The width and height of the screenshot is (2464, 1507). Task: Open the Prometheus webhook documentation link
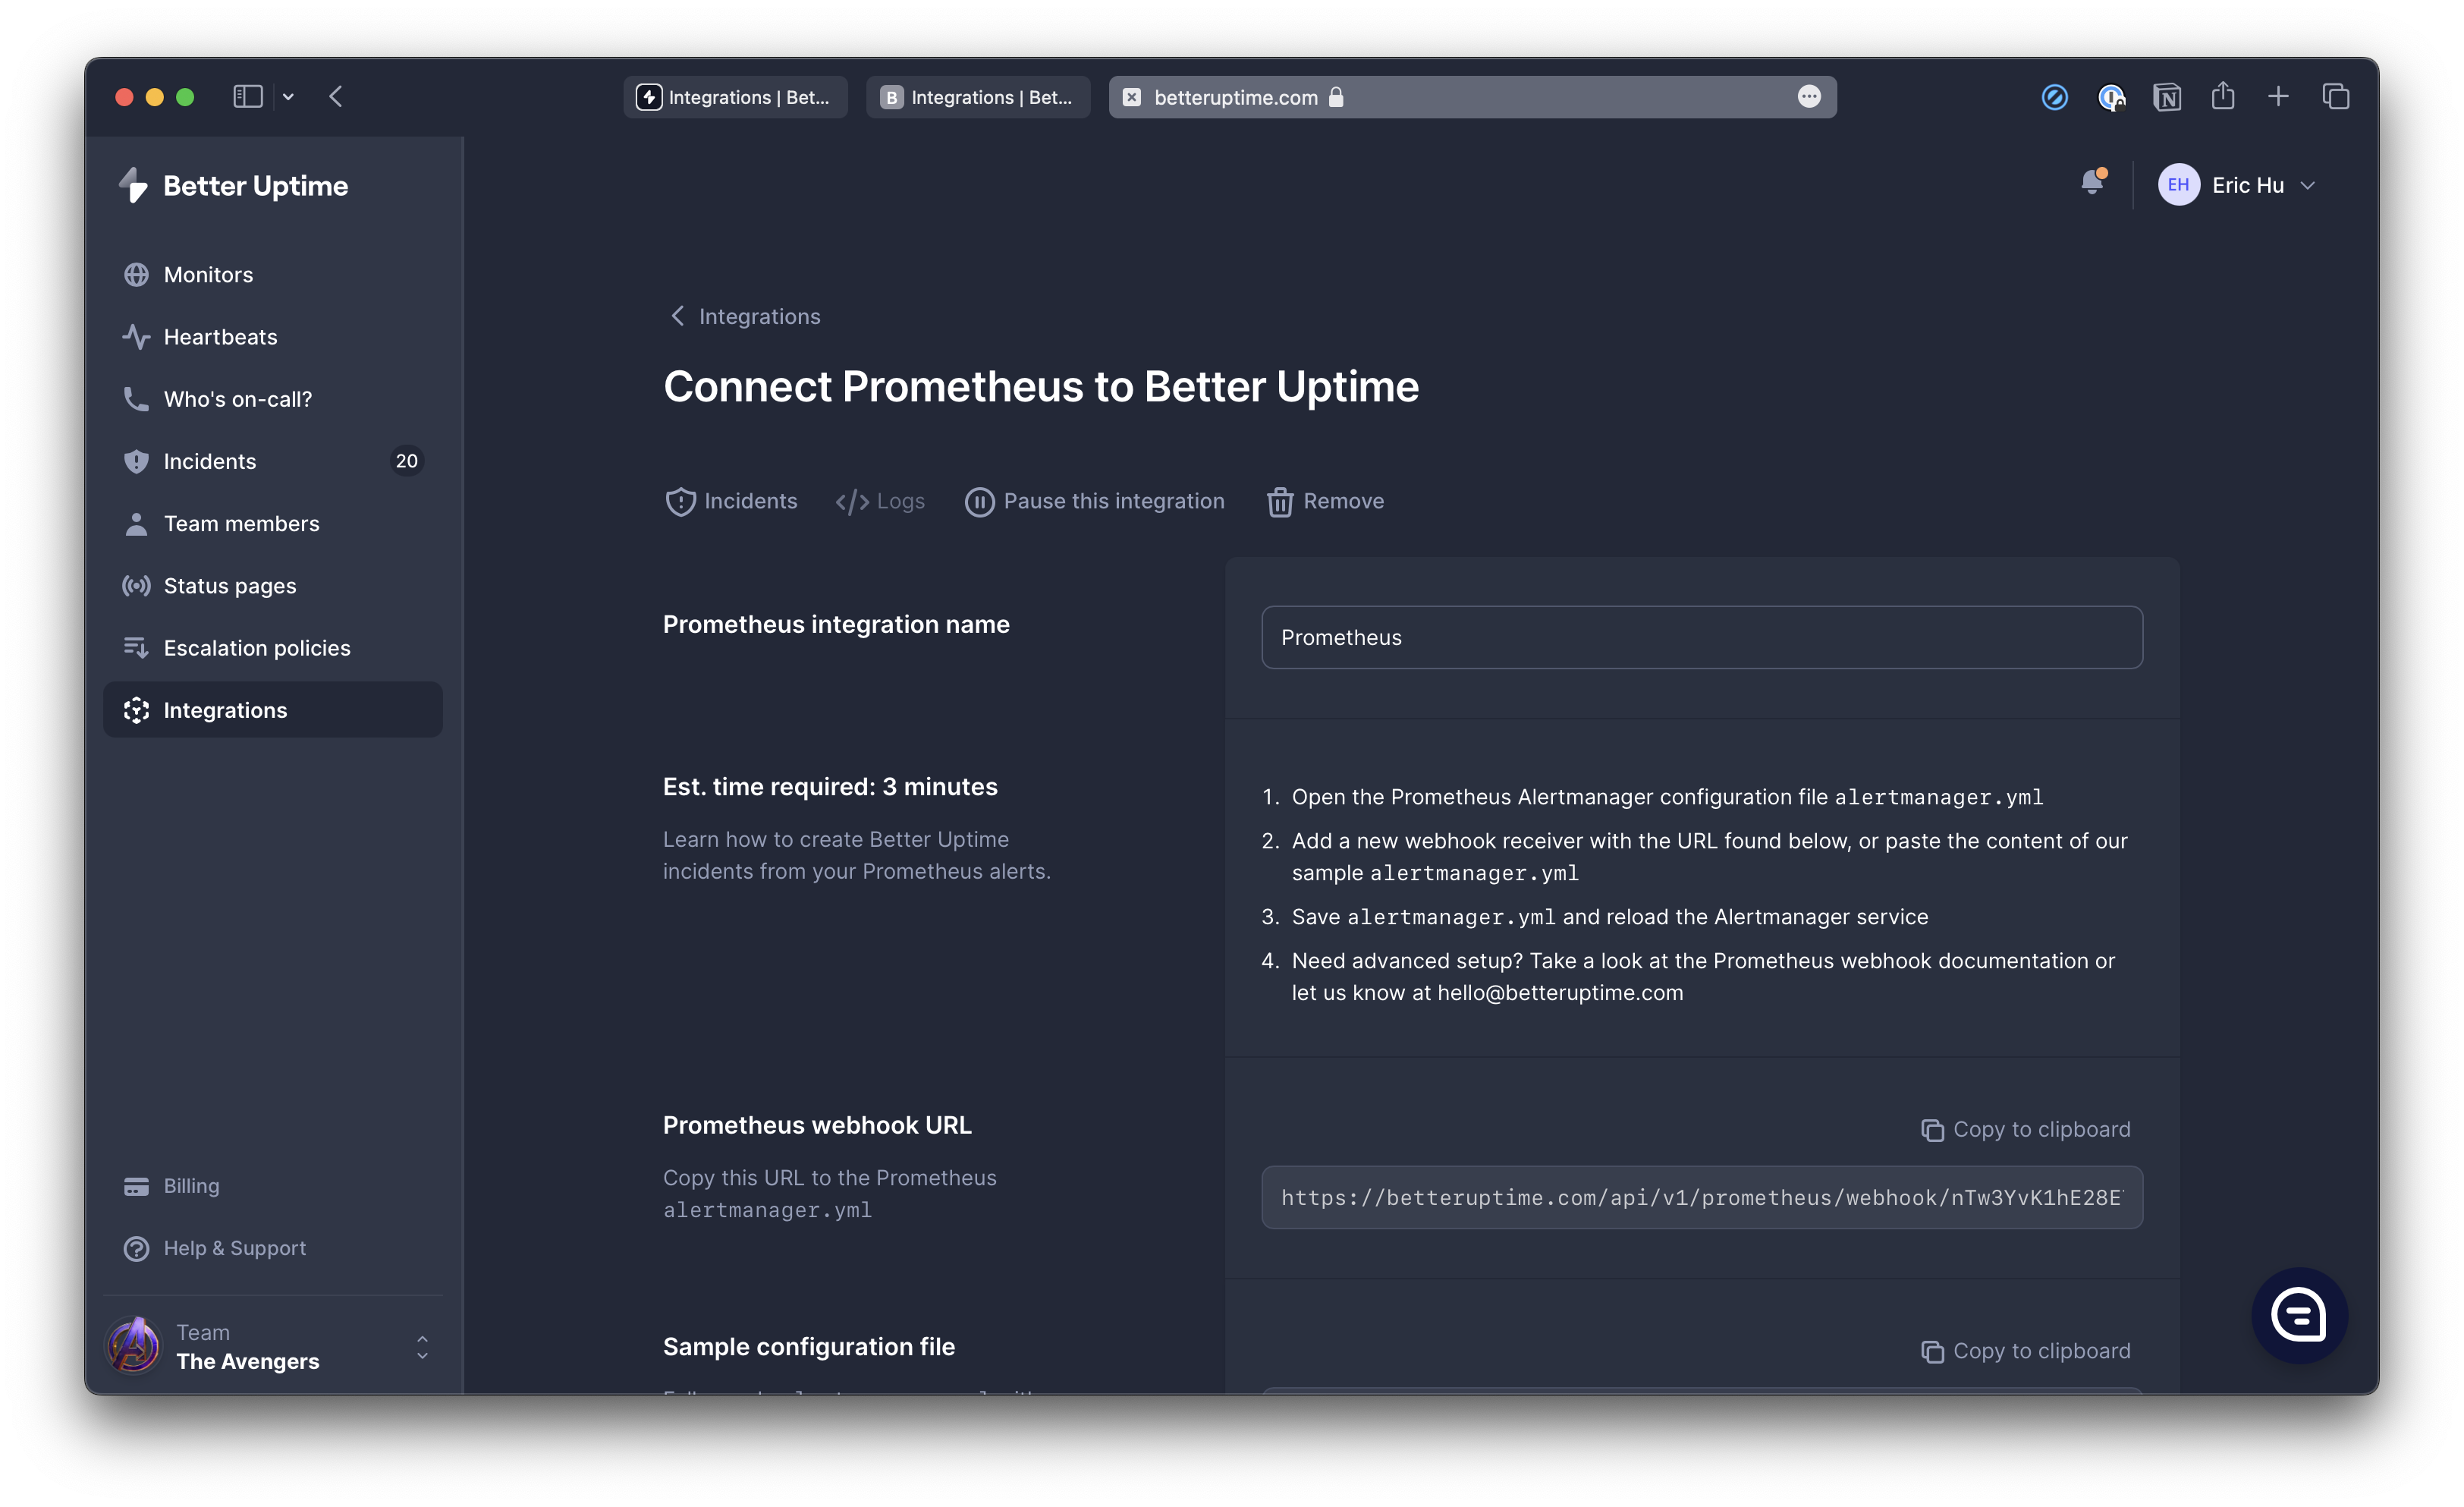tap(1900, 960)
